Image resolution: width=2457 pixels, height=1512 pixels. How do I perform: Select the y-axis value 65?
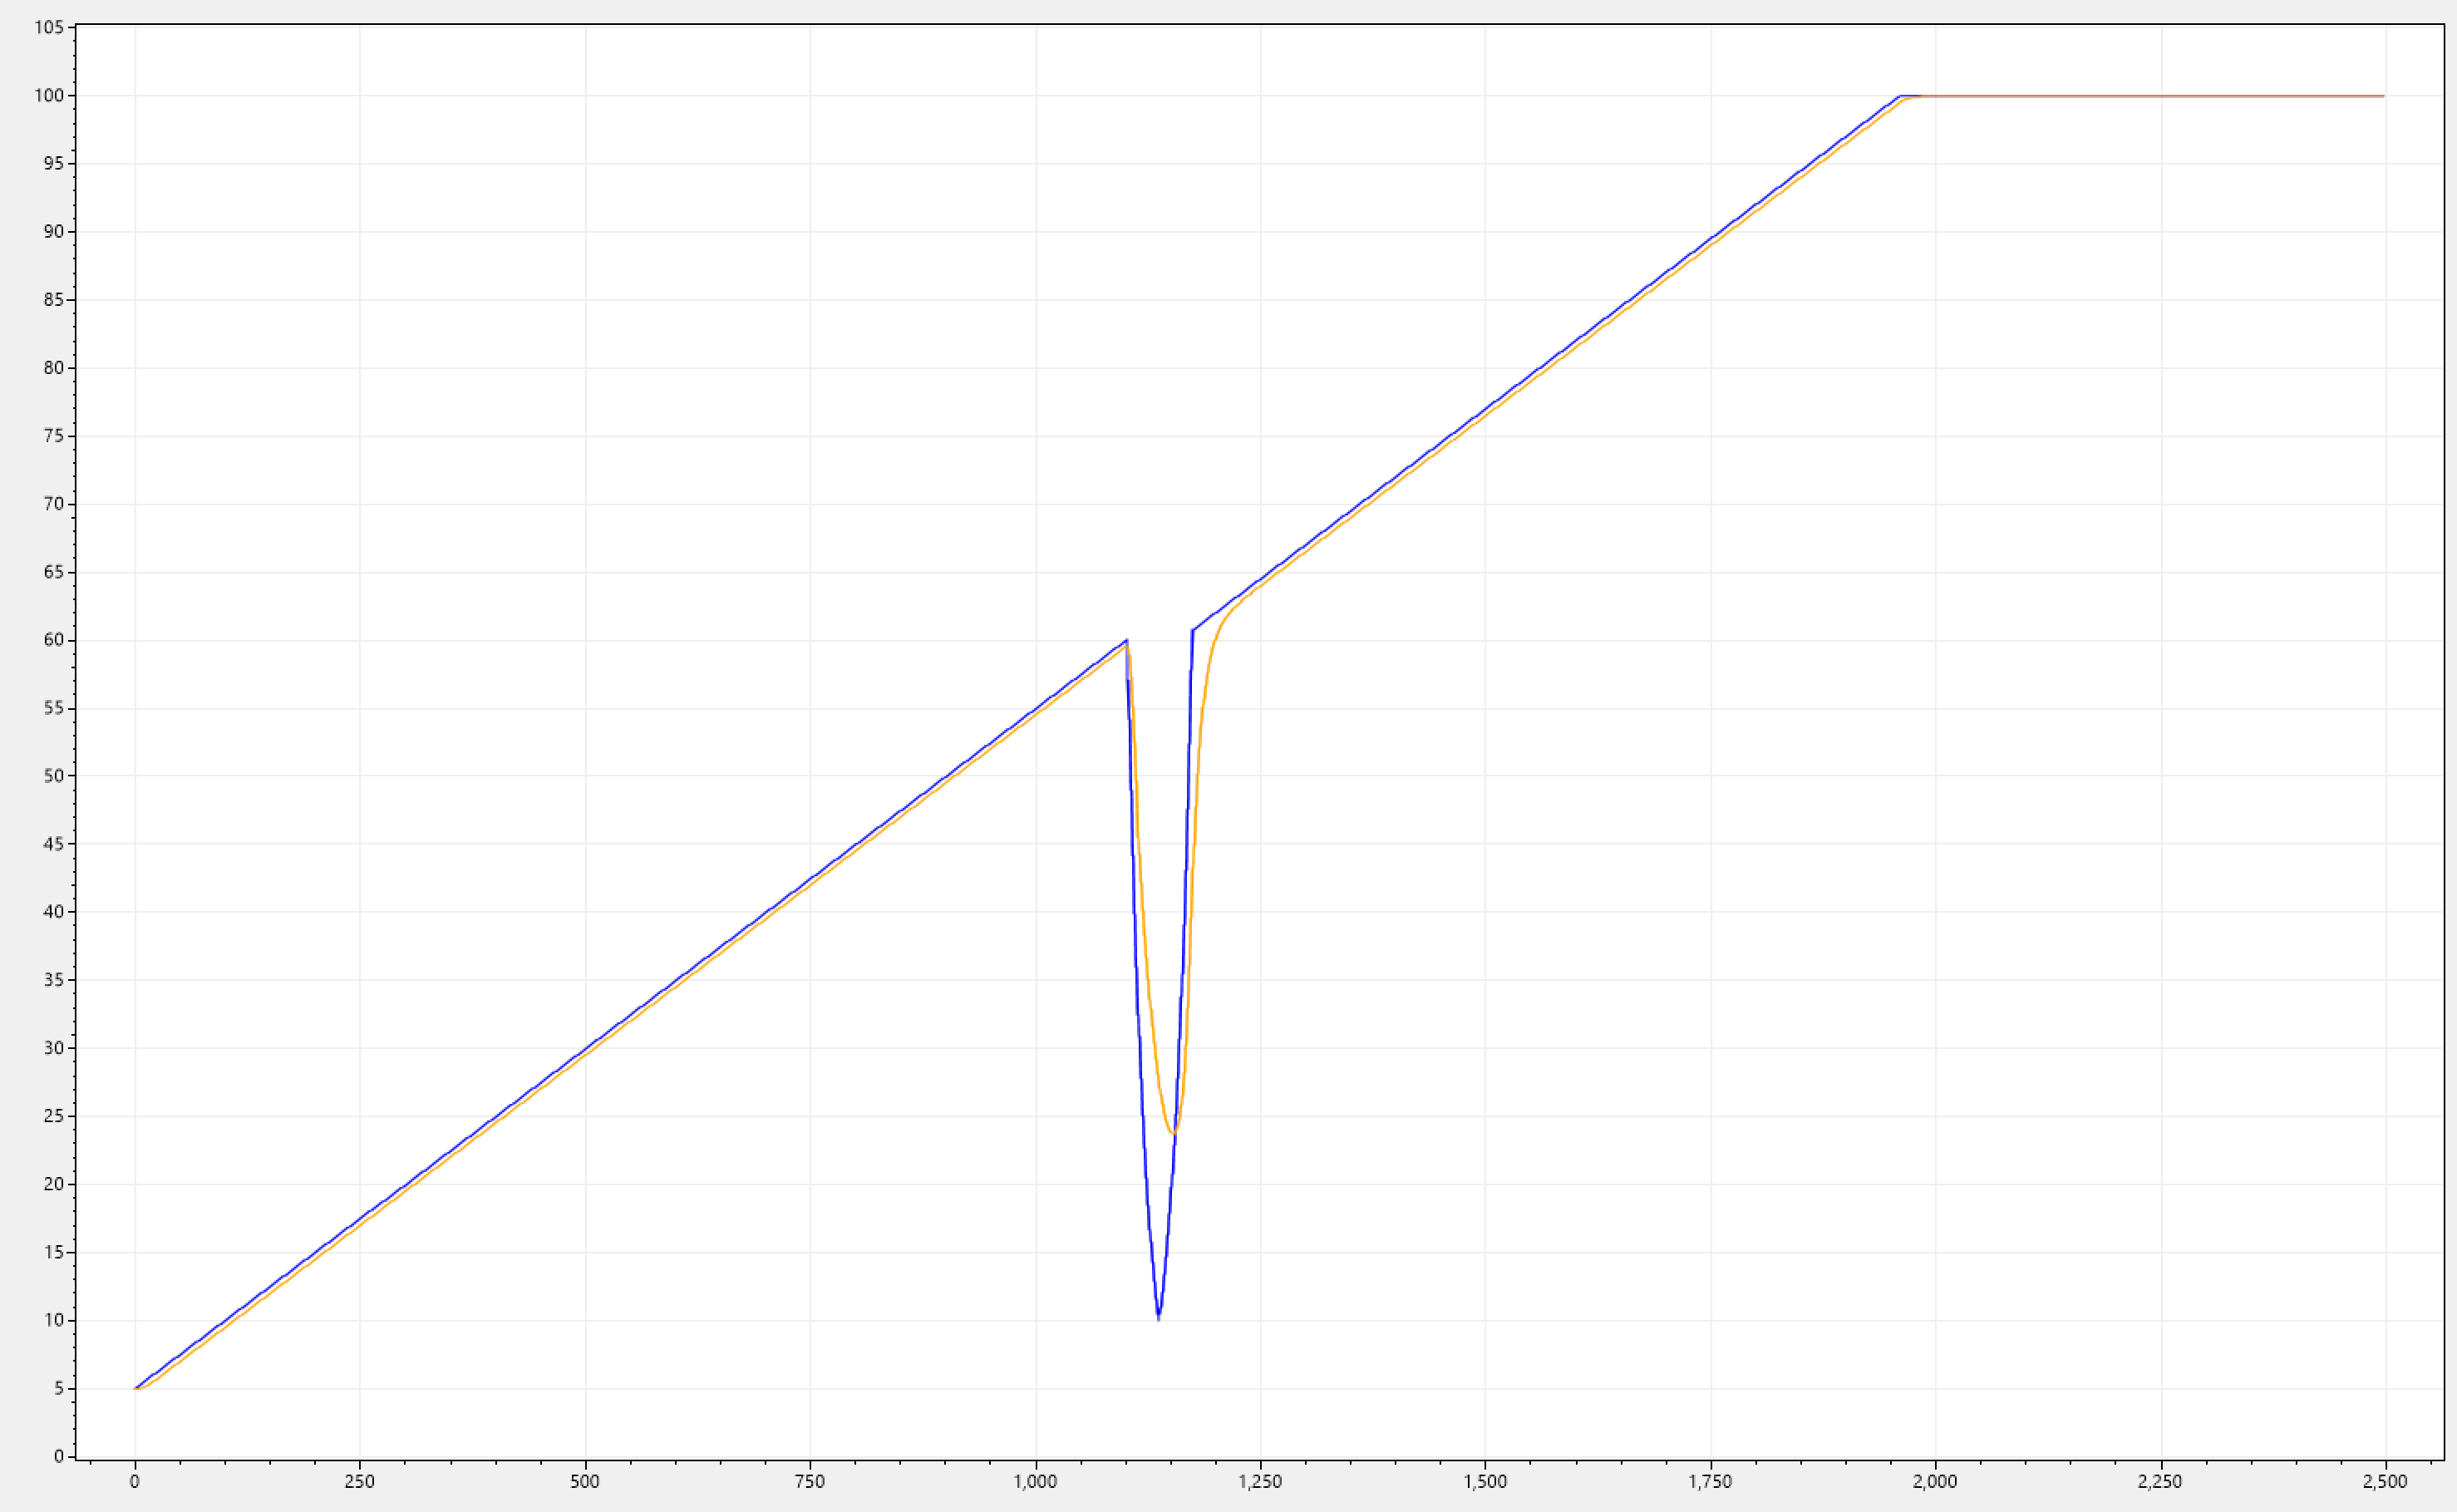[x=53, y=572]
